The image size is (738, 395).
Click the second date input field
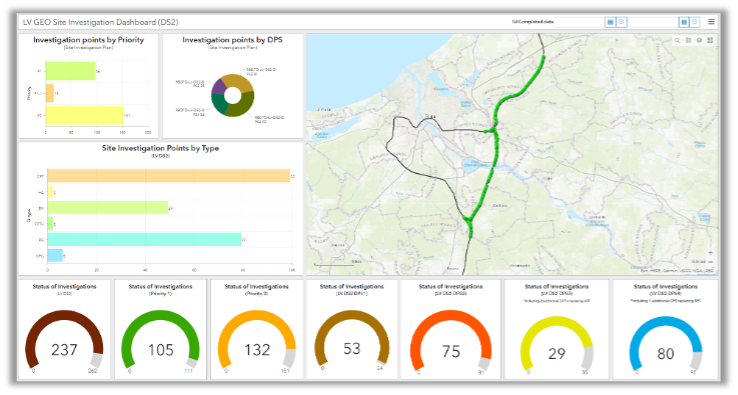click(654, 22)
